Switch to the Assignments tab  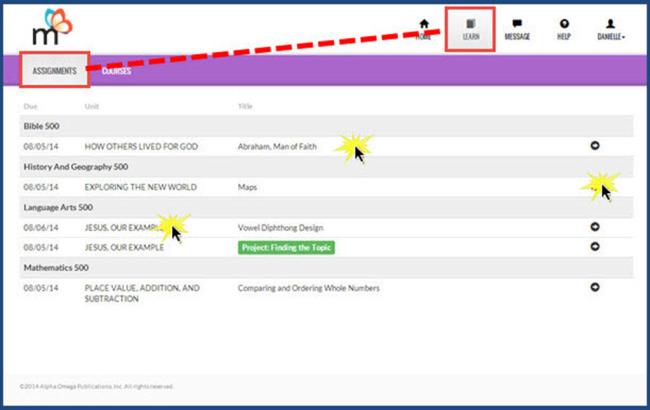pos(54,72)
